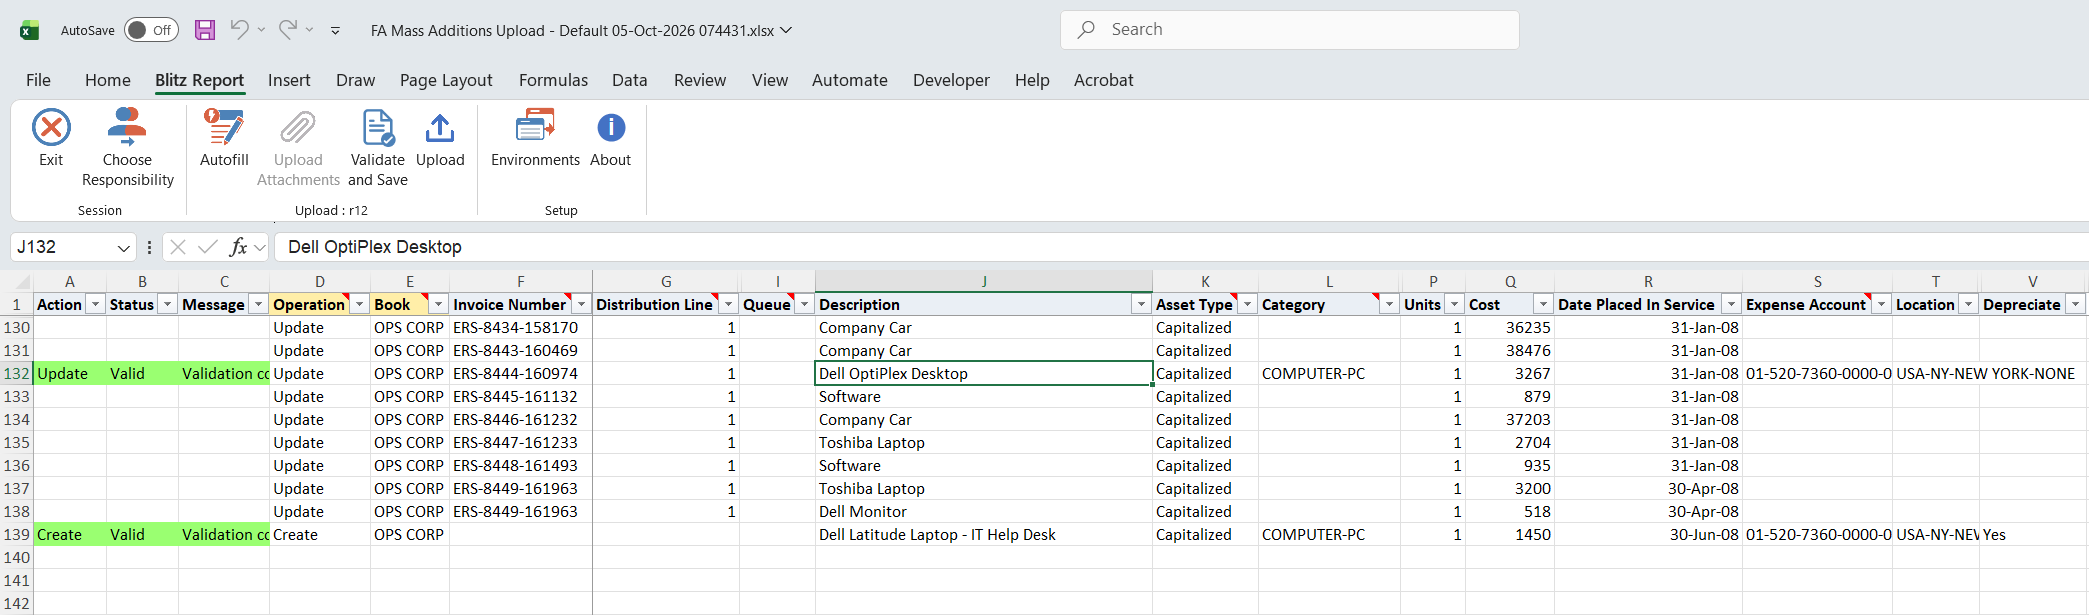Open the Expense Account filter dropdown
Viewport: 2089px width, 615px height.
1881,304
